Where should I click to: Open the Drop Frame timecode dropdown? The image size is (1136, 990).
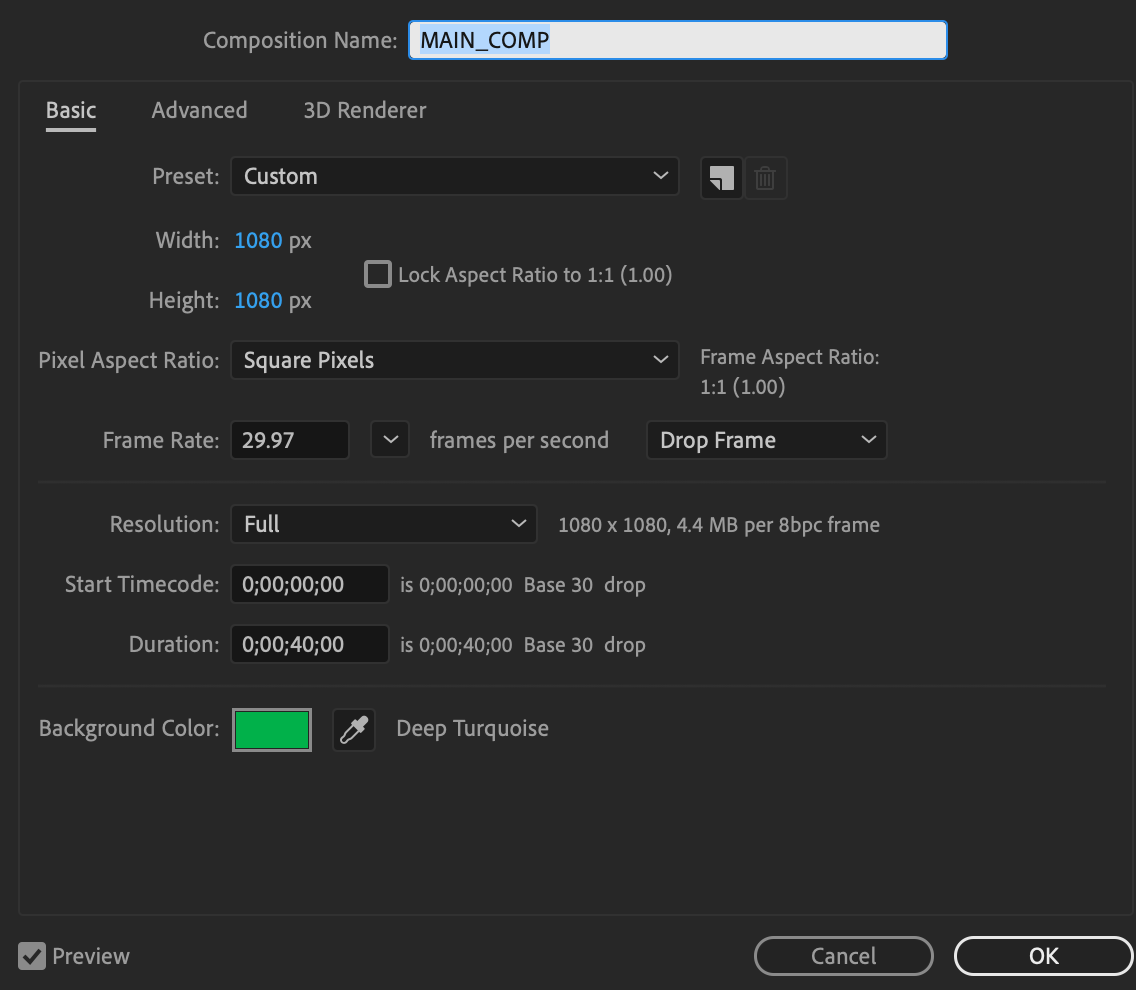(766, 440)
